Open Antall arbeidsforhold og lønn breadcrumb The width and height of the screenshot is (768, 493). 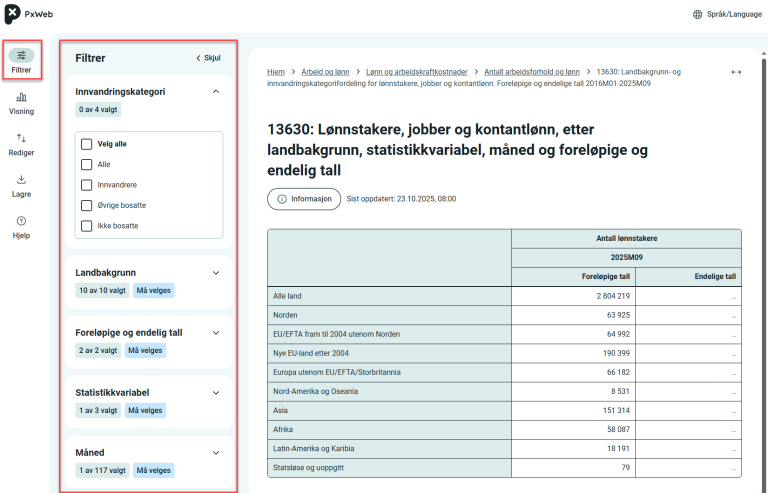[532, 72]
